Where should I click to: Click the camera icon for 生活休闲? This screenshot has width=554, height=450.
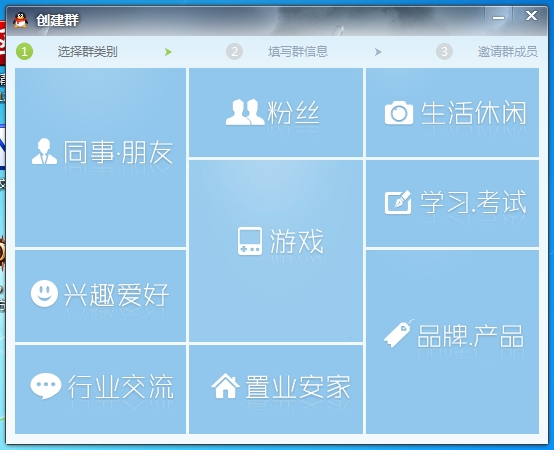pos(399,113)
